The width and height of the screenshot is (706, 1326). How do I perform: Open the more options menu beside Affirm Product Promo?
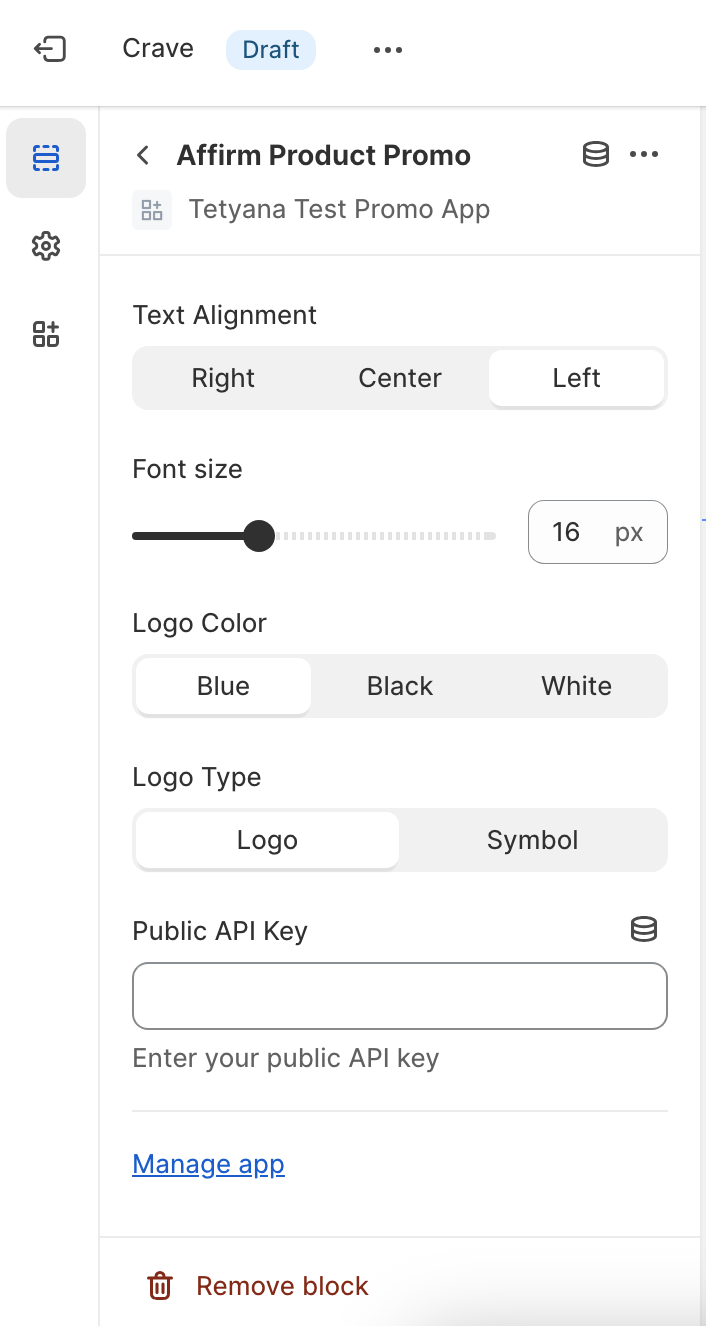[x=645, y=154]
